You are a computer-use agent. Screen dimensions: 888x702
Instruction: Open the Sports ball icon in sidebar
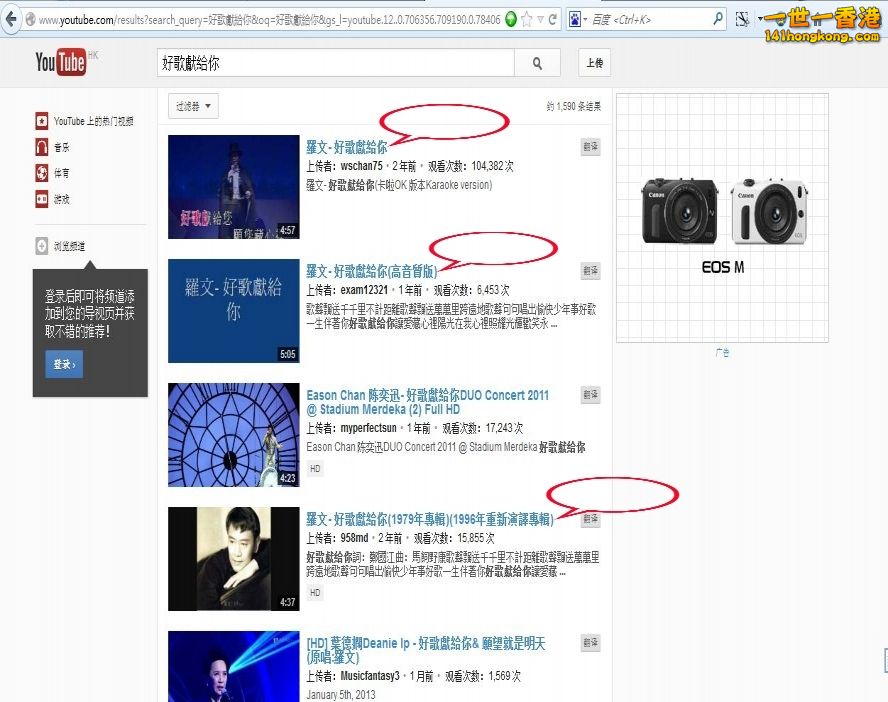tap(41, 173)
